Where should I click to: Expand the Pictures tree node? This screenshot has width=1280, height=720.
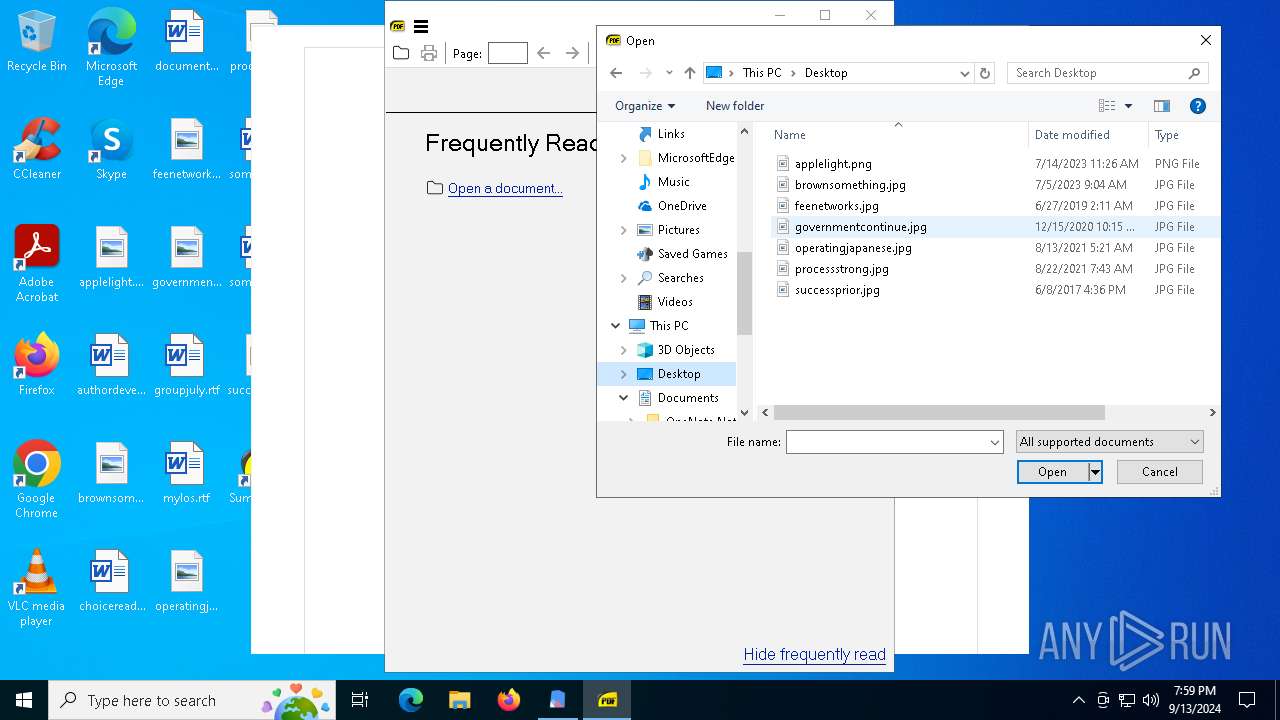point(624,230)
